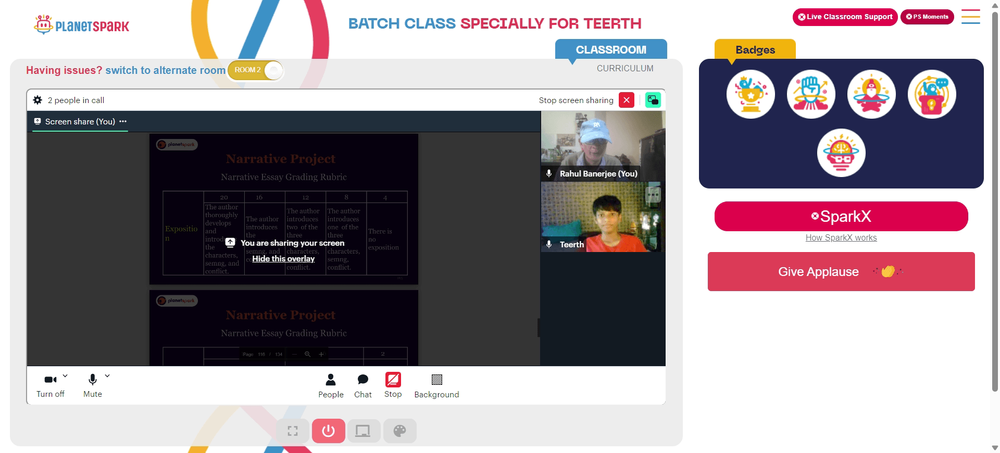Image resolution: width=1000 pixels, height=453 pixels.
Task: Open the Chat panel
Action: pyautogui.click(x=363, y=386)
